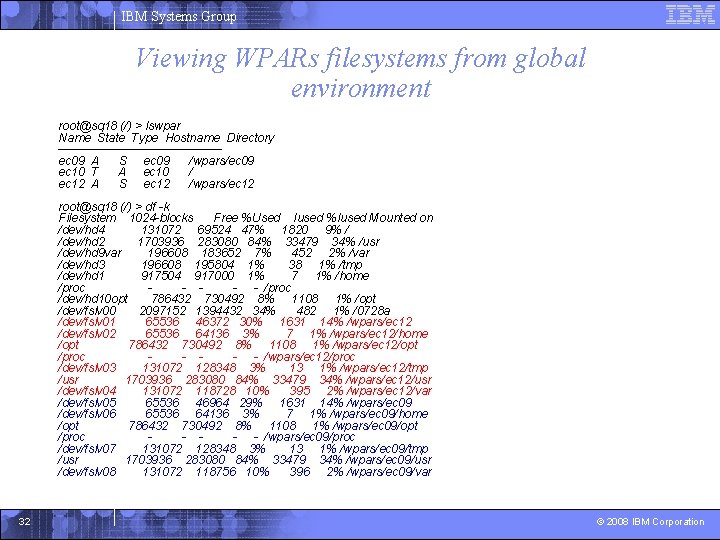Viewport: 720px width, 540px height.
Task: Click the /dev/hd10opt filesystem row
Action: [x=217, y=299]
